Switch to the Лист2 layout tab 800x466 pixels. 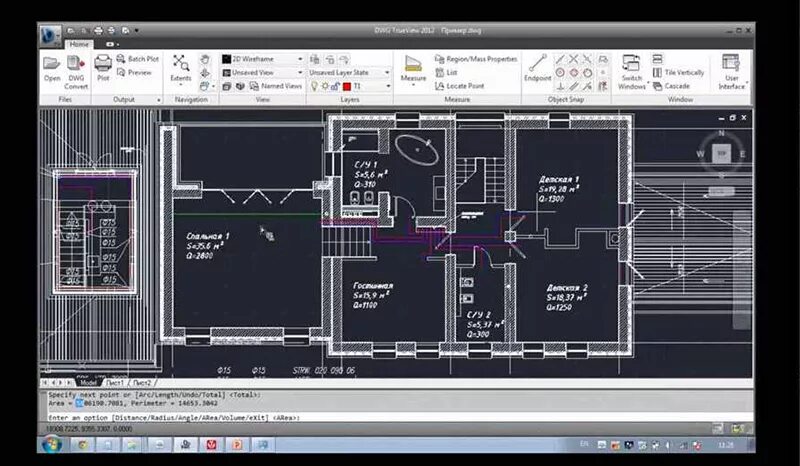click(141, 382)
